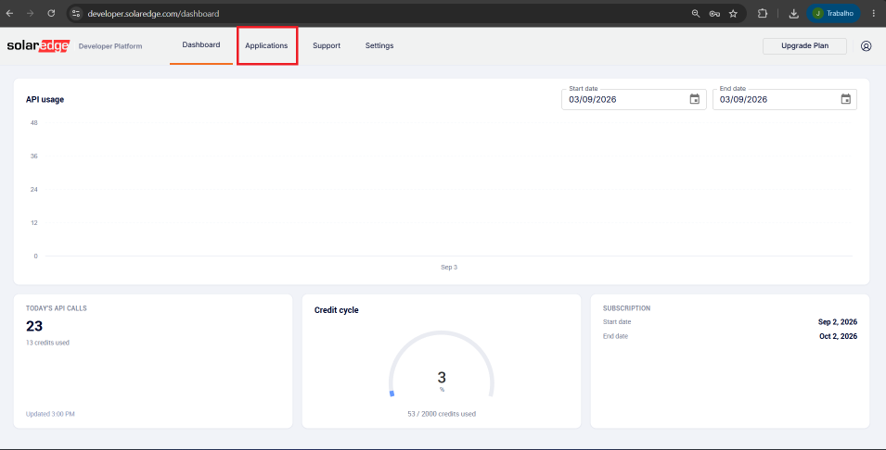
Task: Click the 13 credits used text
Action: click(47, 343)
